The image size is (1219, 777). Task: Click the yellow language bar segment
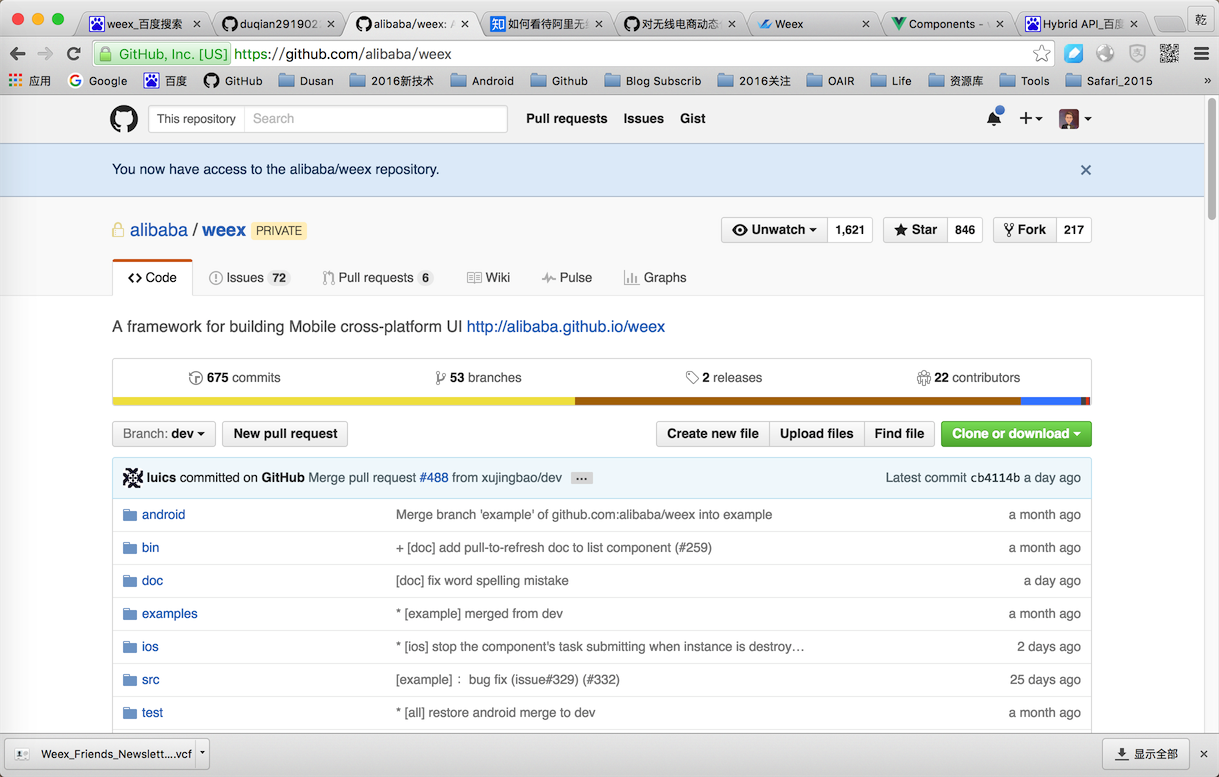(x=344, y=401)
